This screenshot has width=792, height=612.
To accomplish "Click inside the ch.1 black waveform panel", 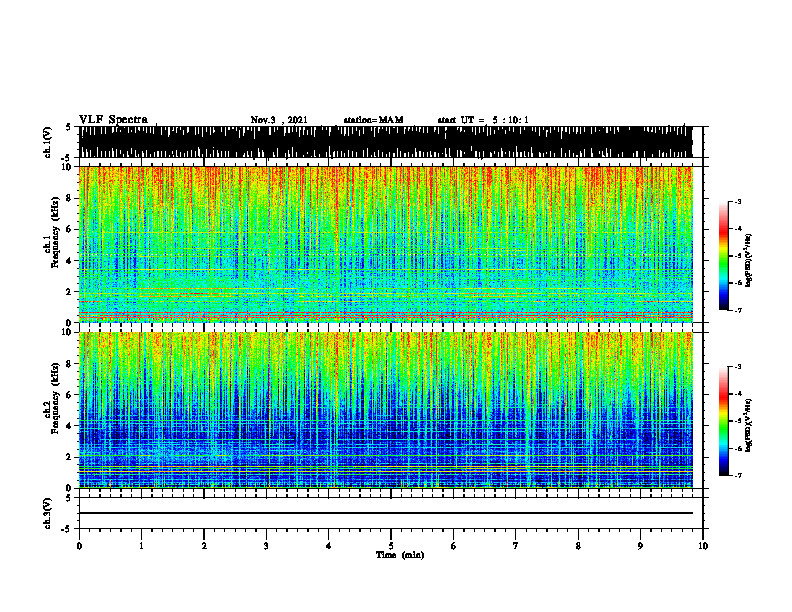I will click(x=385, y=142).
